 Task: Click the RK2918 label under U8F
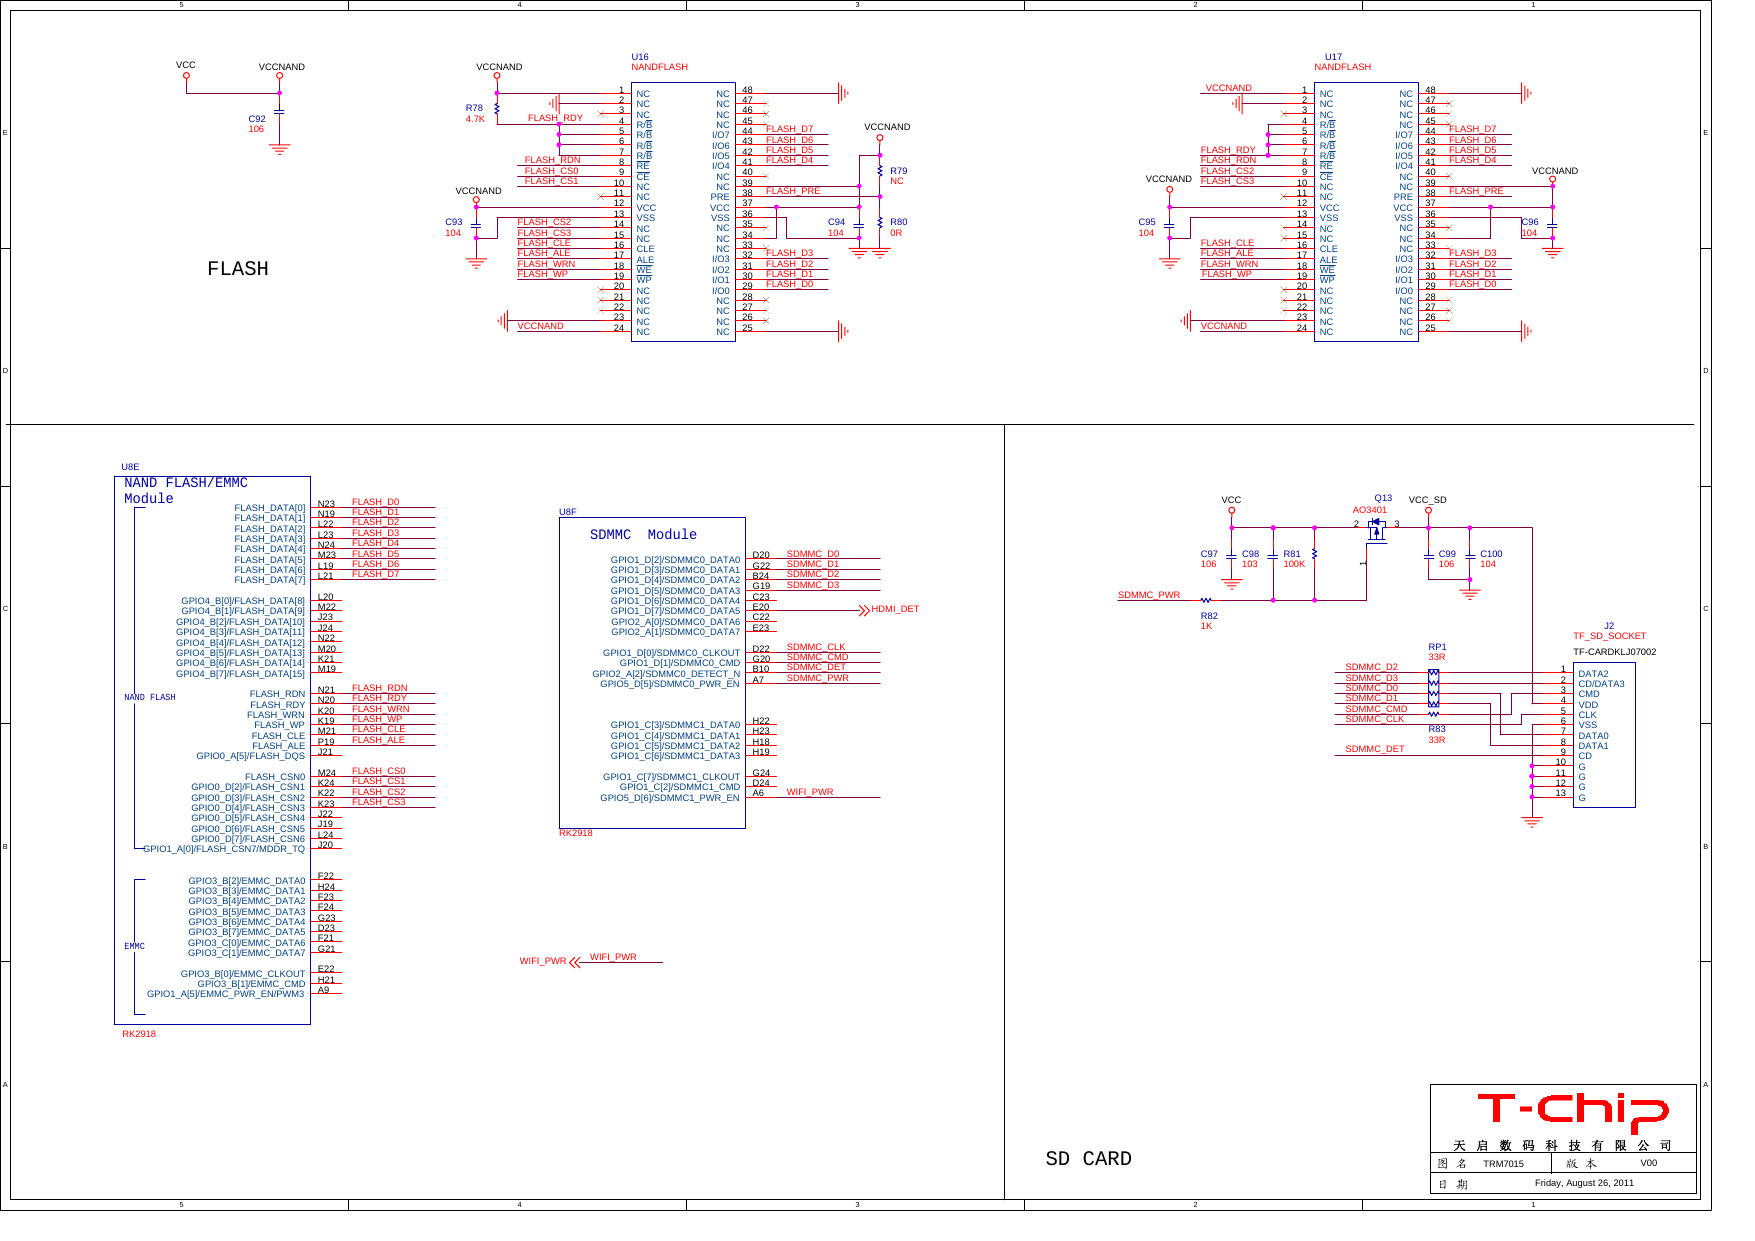[576, 833]
